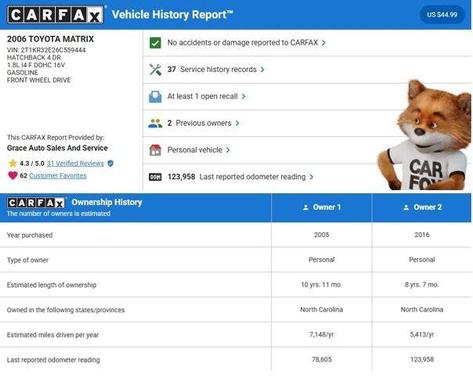Image resolution: width=473 pixels, height=378 pixels.
Task: Click the US $44.99 price button
Action: (442, 15)
